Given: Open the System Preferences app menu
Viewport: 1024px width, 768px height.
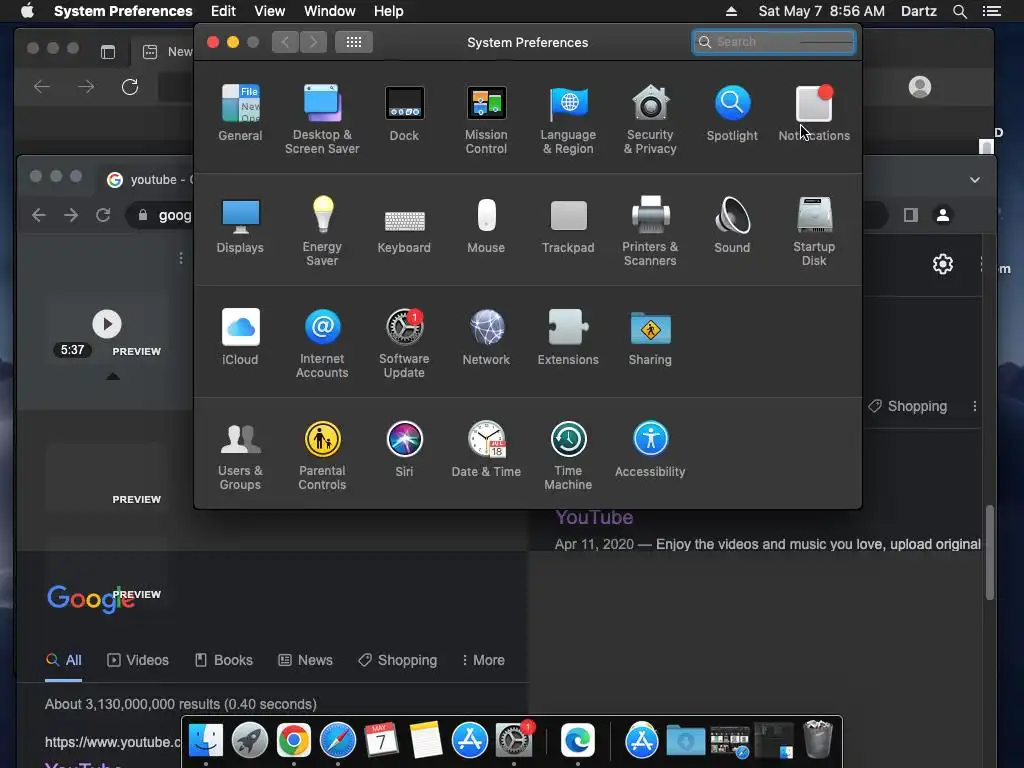Looking at the screenshot, I should point(123,11).
